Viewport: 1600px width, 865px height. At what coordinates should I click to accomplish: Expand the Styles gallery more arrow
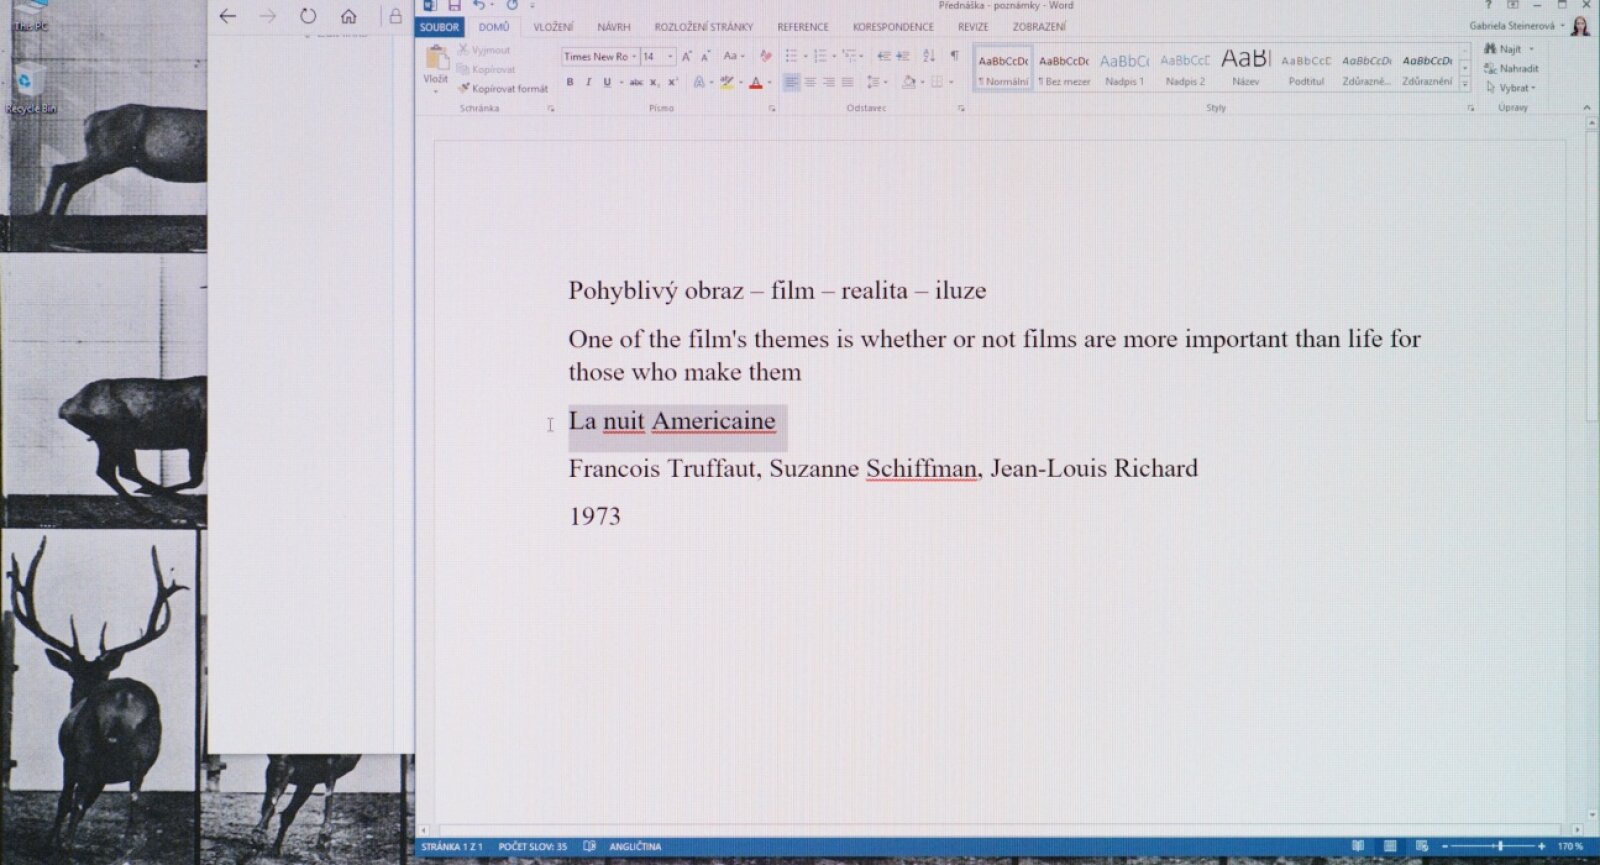tap(1465, 85)
